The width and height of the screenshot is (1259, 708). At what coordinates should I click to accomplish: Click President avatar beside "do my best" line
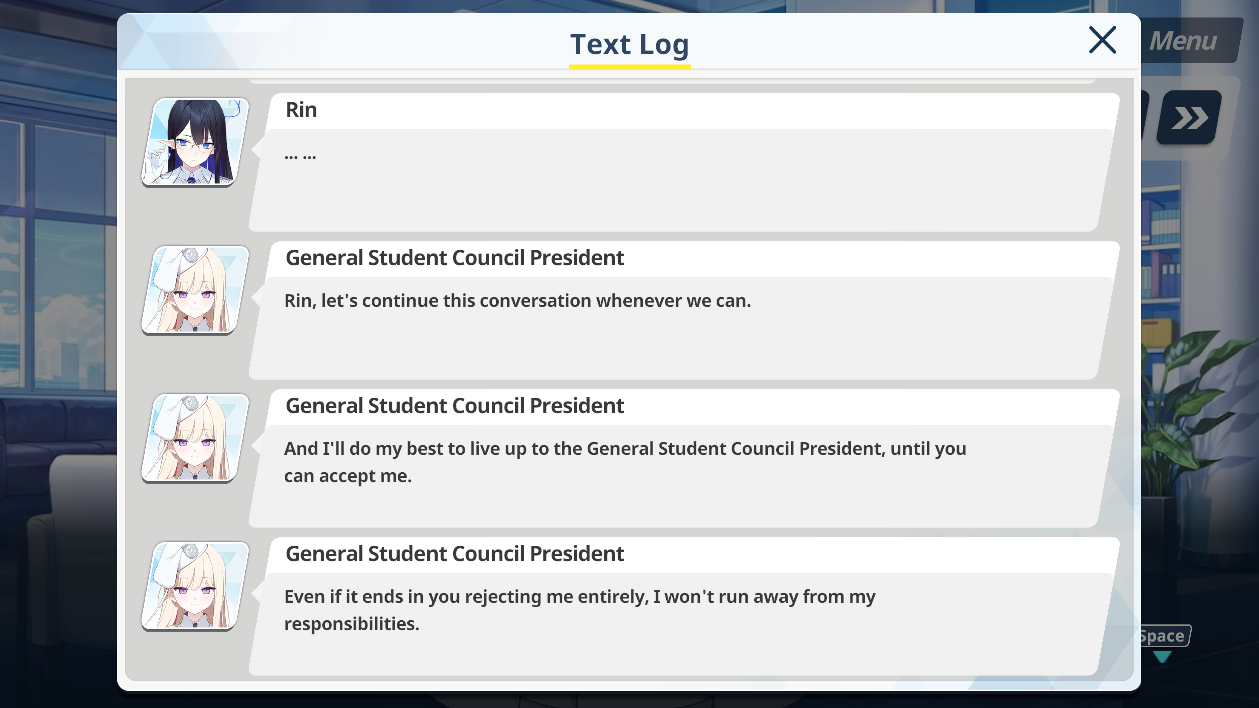(195, 438)
